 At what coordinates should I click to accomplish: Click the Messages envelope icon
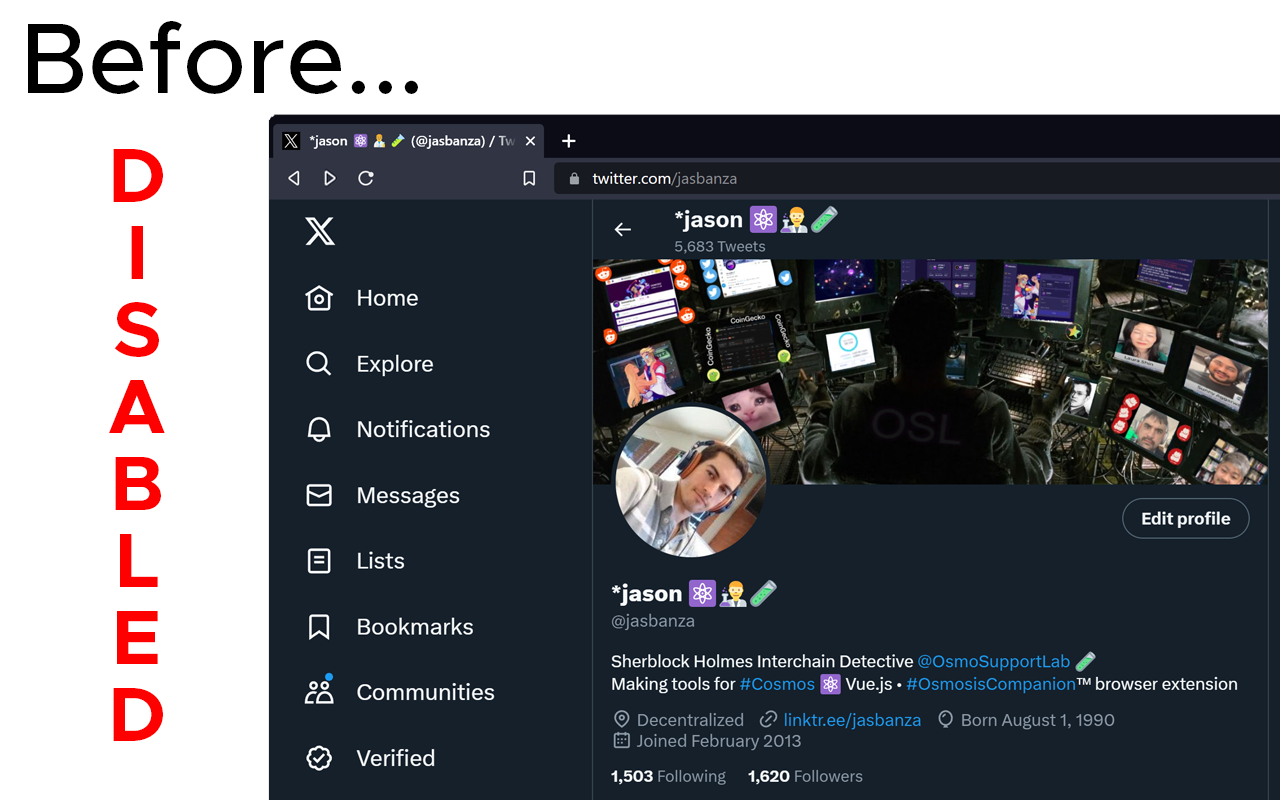point(319,495)
